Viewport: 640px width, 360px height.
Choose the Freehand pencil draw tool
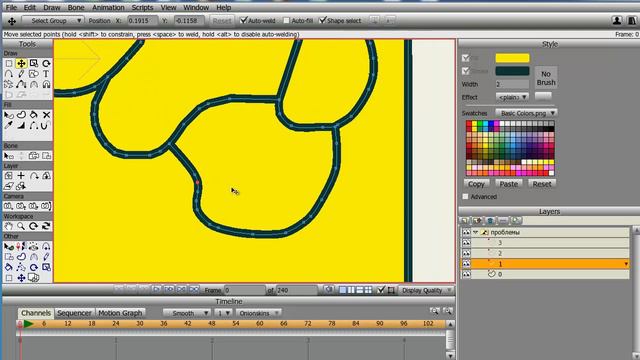[21, 74]
